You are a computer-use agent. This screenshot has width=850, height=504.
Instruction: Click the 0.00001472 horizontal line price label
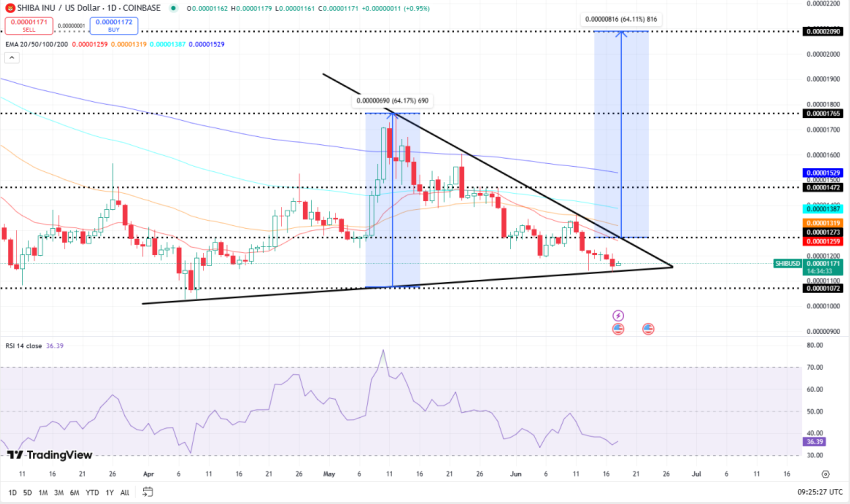coord(823,188)
